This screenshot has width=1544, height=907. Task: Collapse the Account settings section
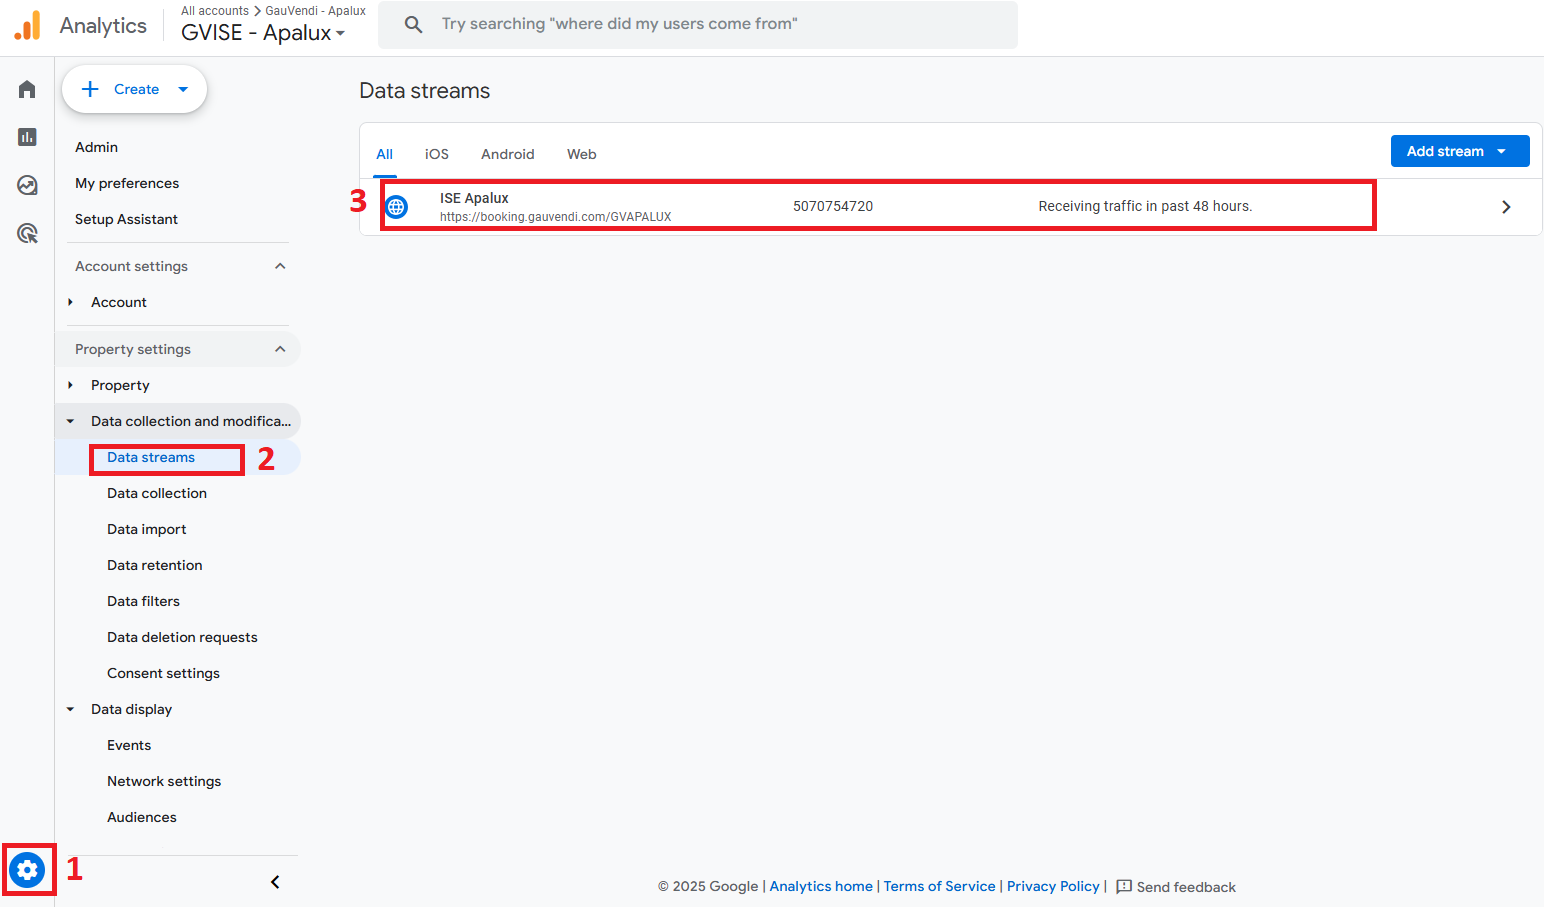click(280, 266)
